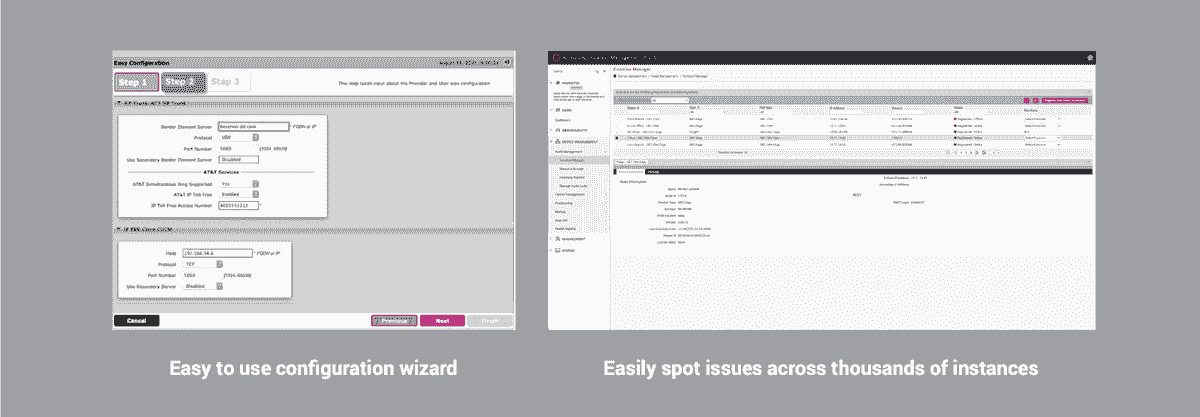Screen dimensions: 1200x417
Task: Open the Use Secondary Server dropdown
Action: tap(204, 285)
